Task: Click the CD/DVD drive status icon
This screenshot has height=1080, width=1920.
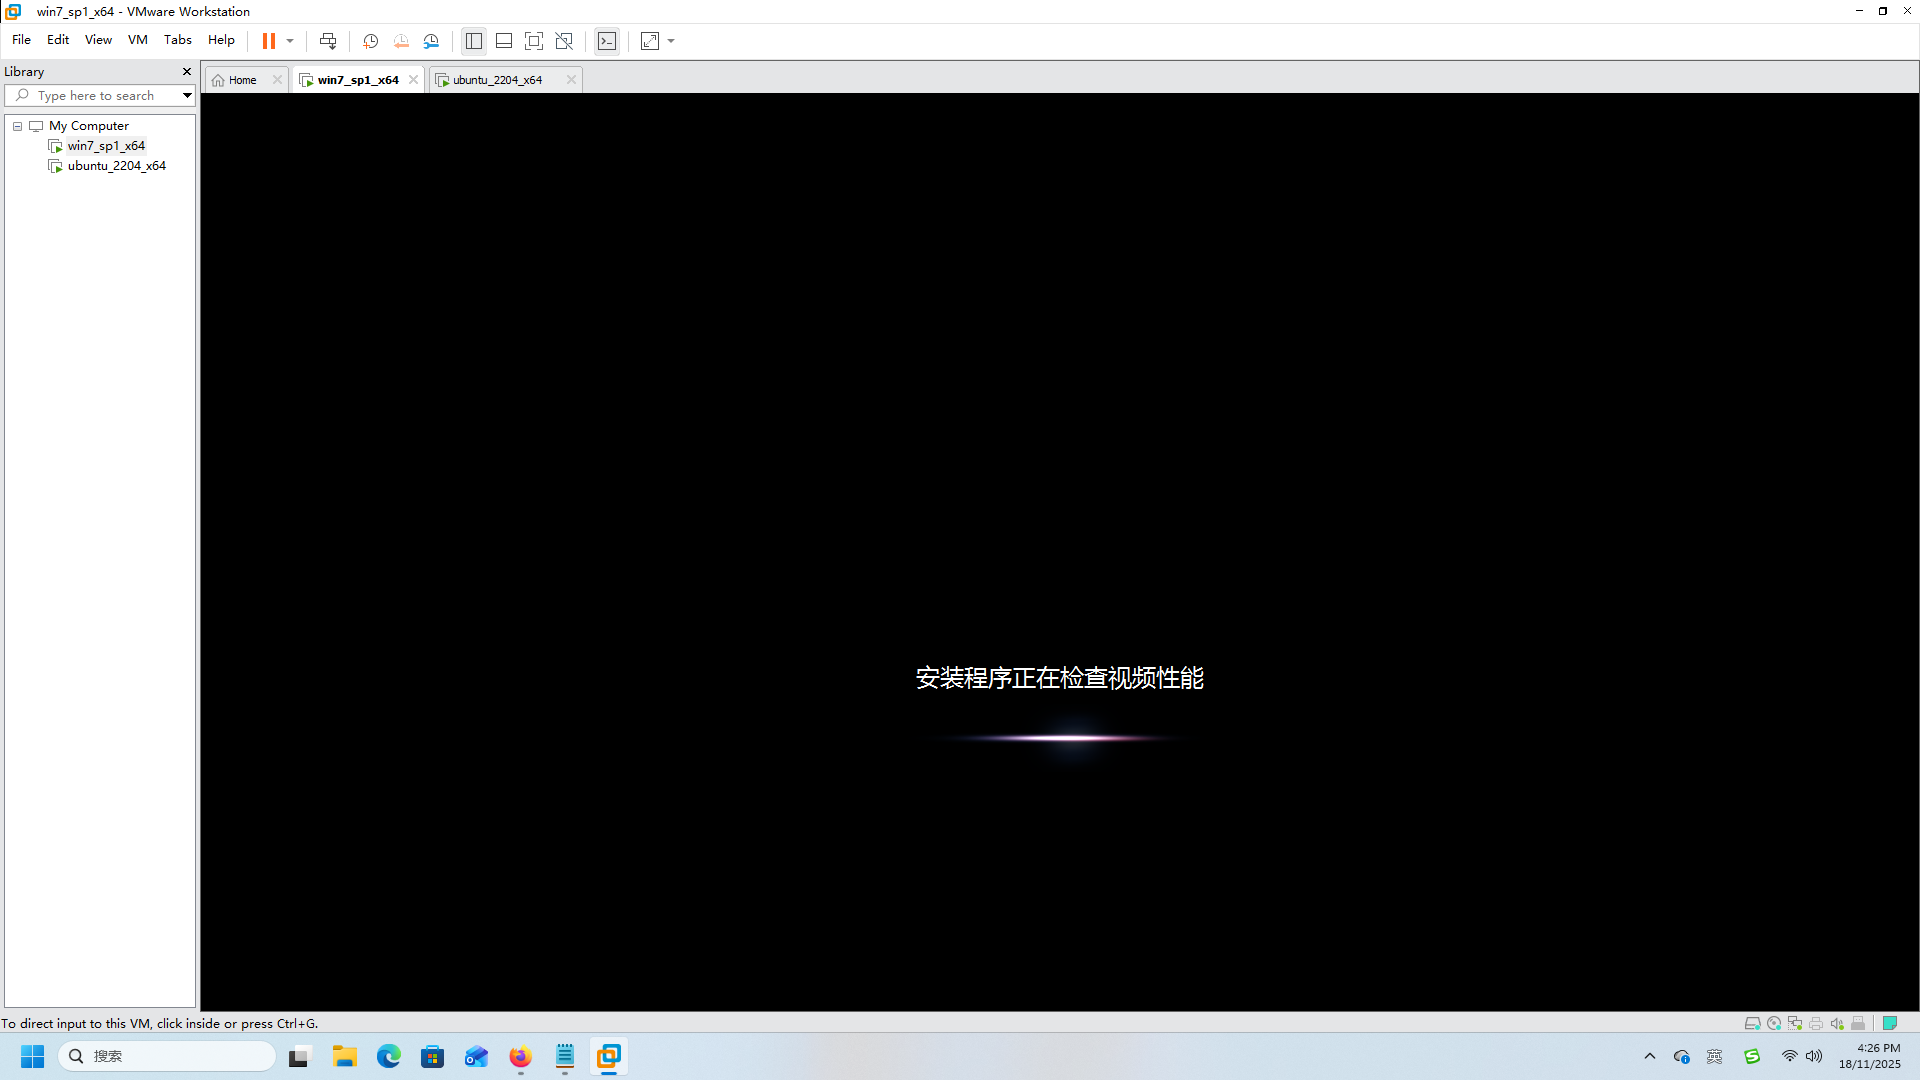Action: 1774,1023
